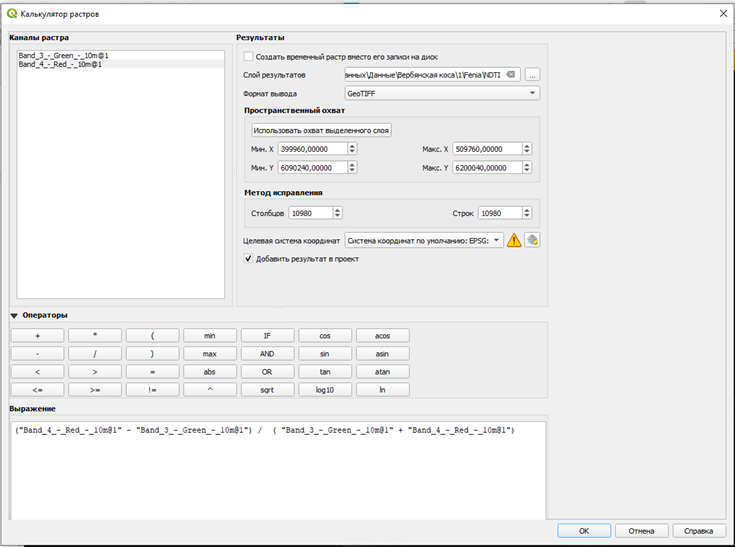Insert the sqrt operator
The image size is (735, 547).
click(267, 390)
